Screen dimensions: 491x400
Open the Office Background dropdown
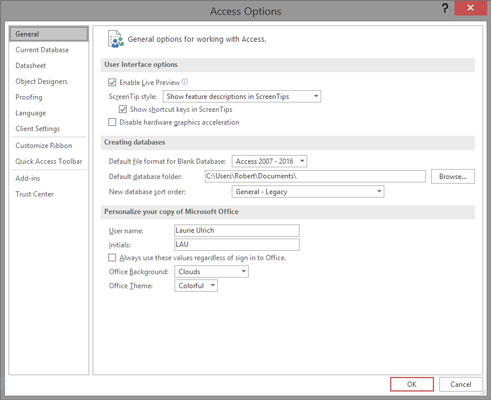211,272
